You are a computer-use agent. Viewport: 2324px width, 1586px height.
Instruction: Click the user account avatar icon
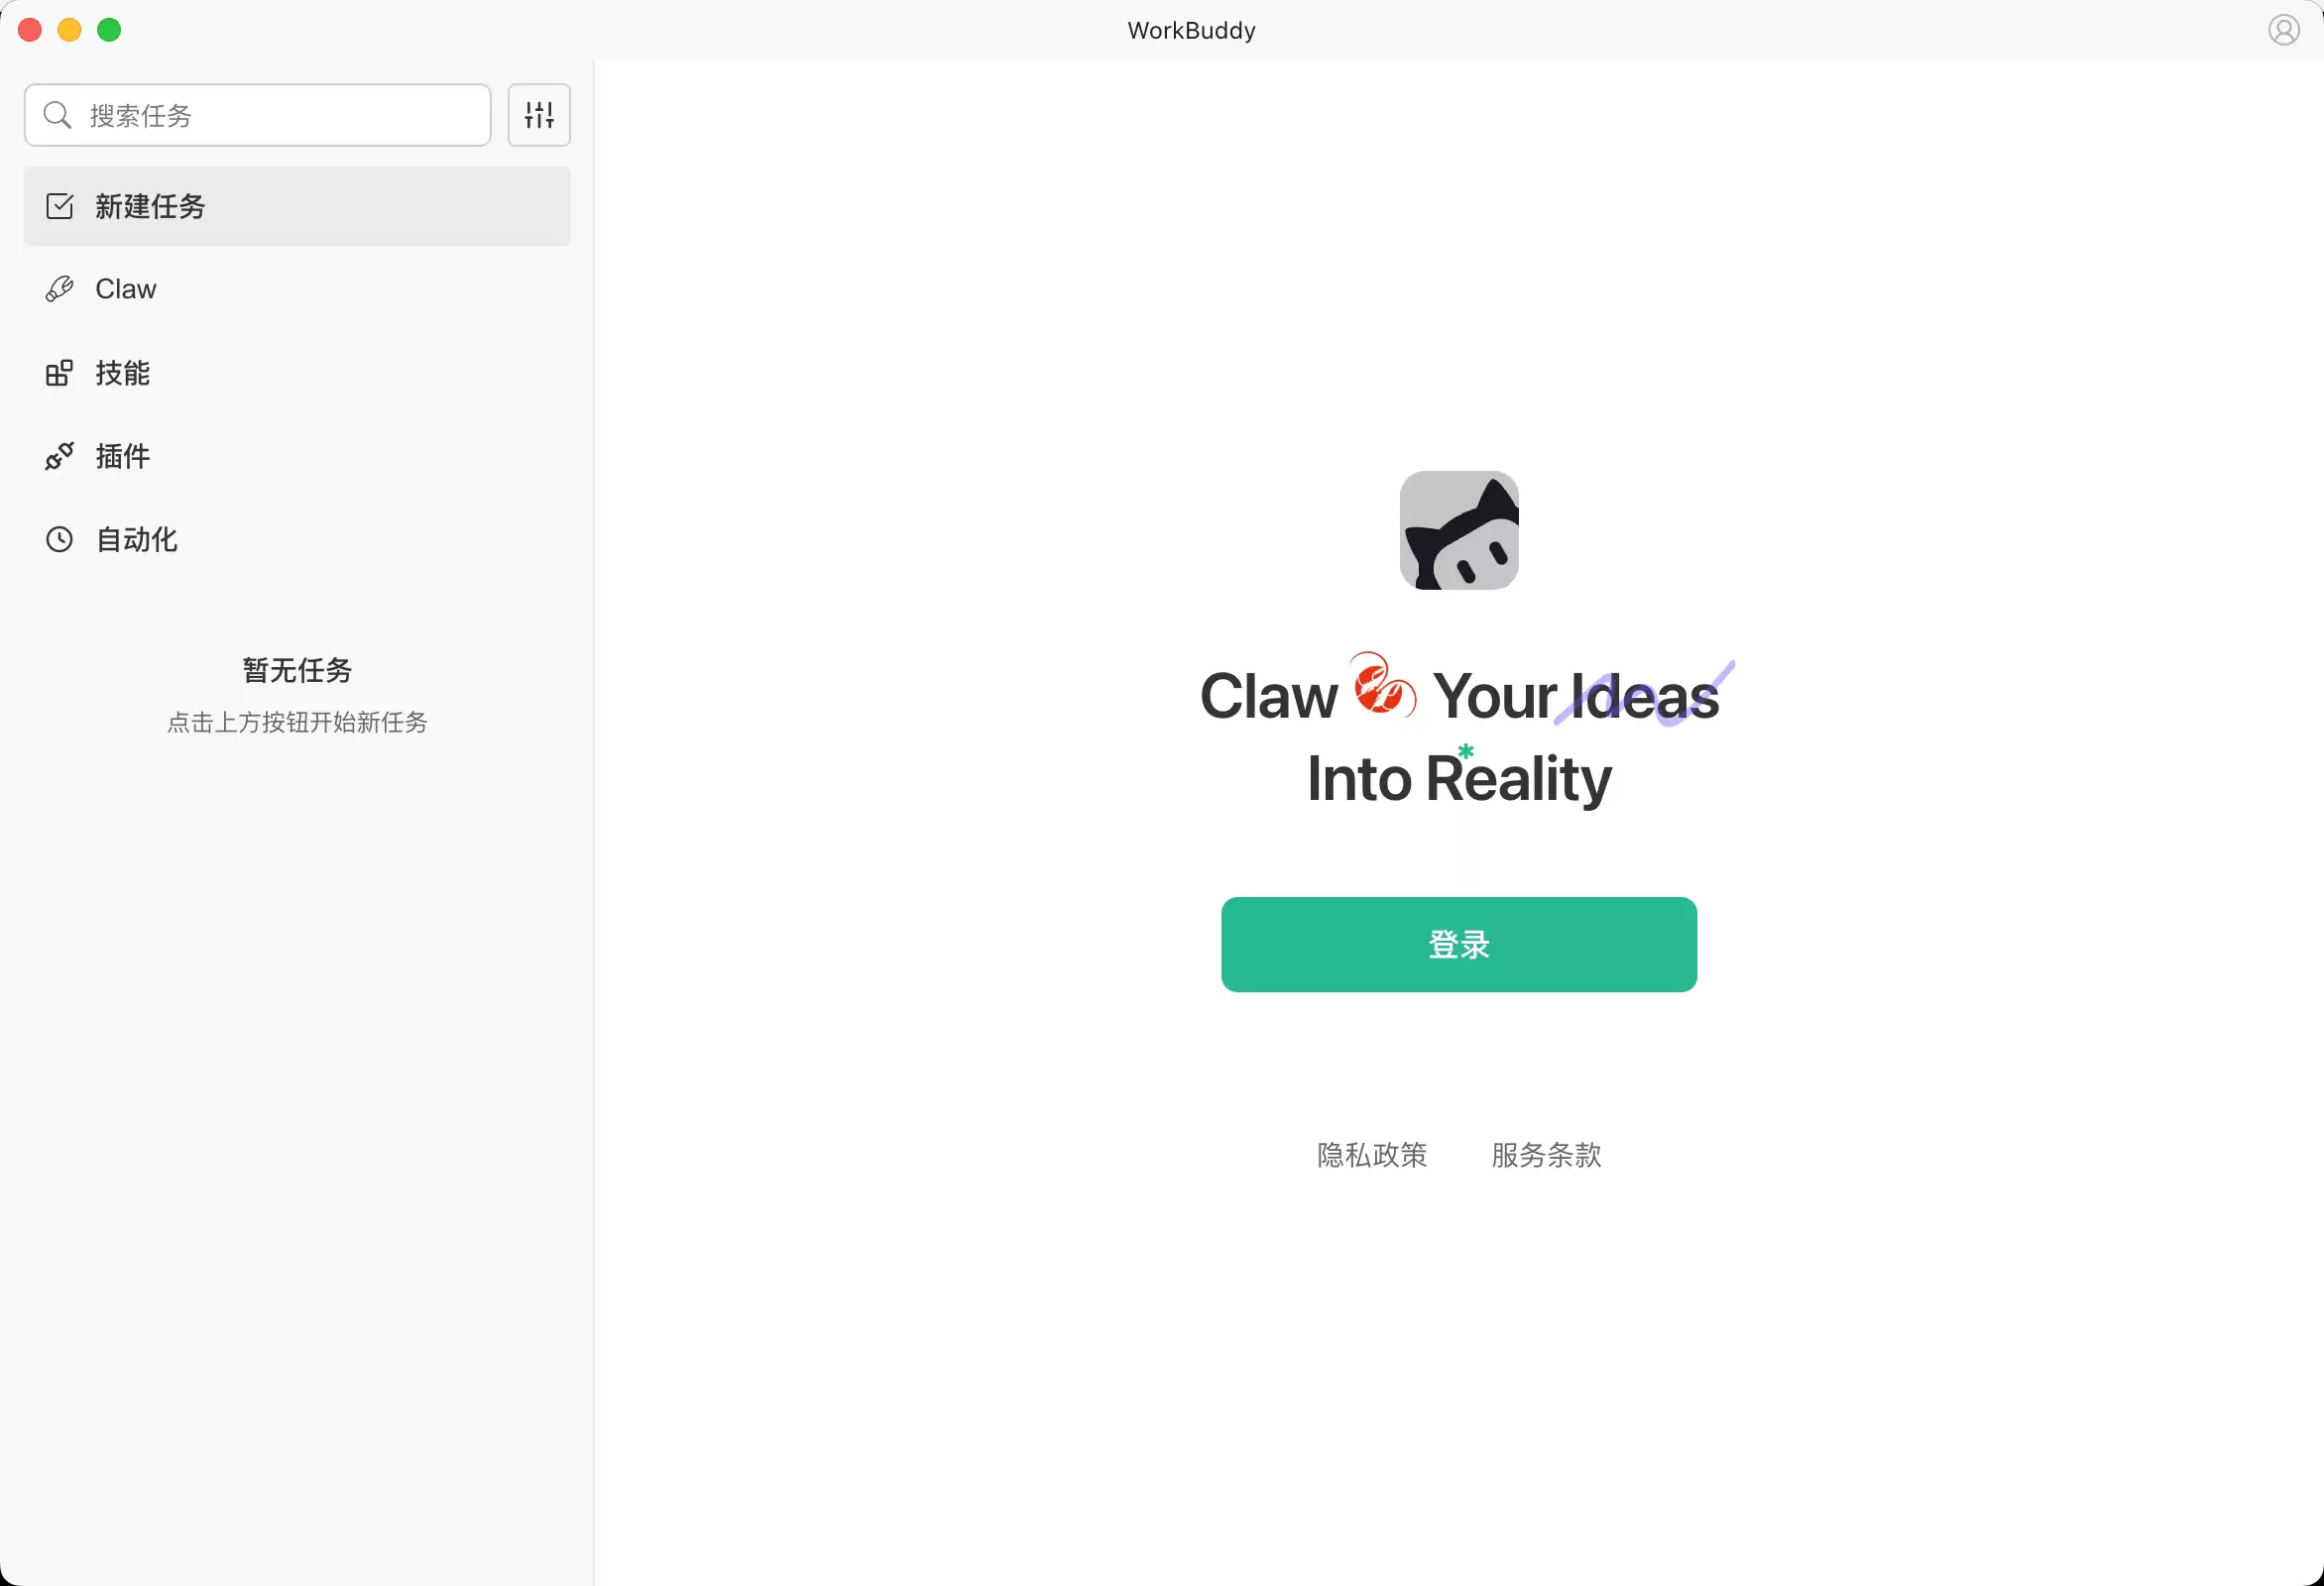coord(2283,30)
